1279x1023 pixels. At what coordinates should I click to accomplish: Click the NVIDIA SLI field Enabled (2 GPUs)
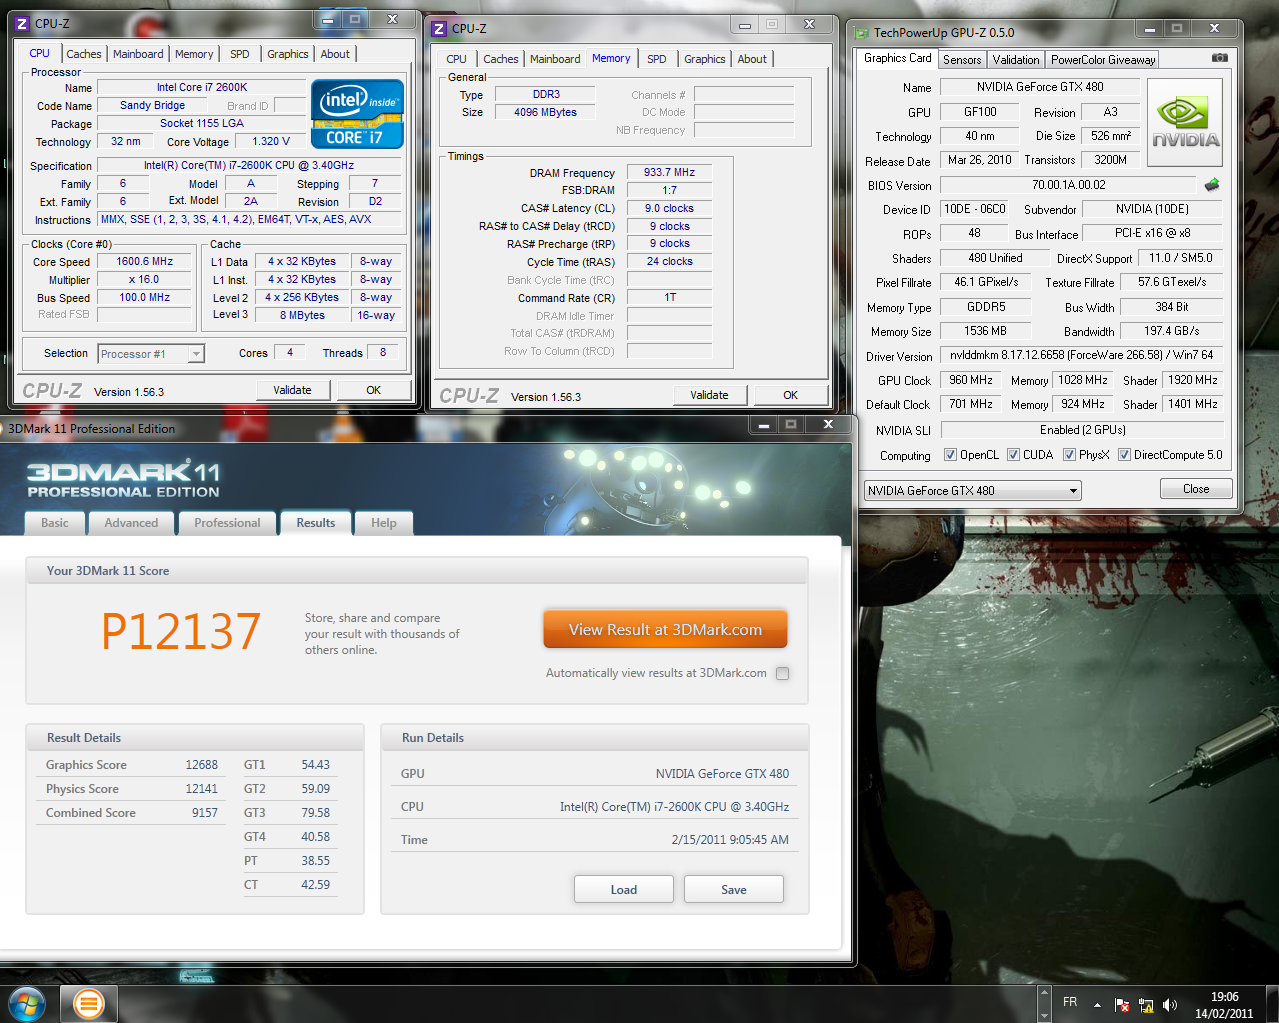pyautogui.click(x=1082, y=430)
